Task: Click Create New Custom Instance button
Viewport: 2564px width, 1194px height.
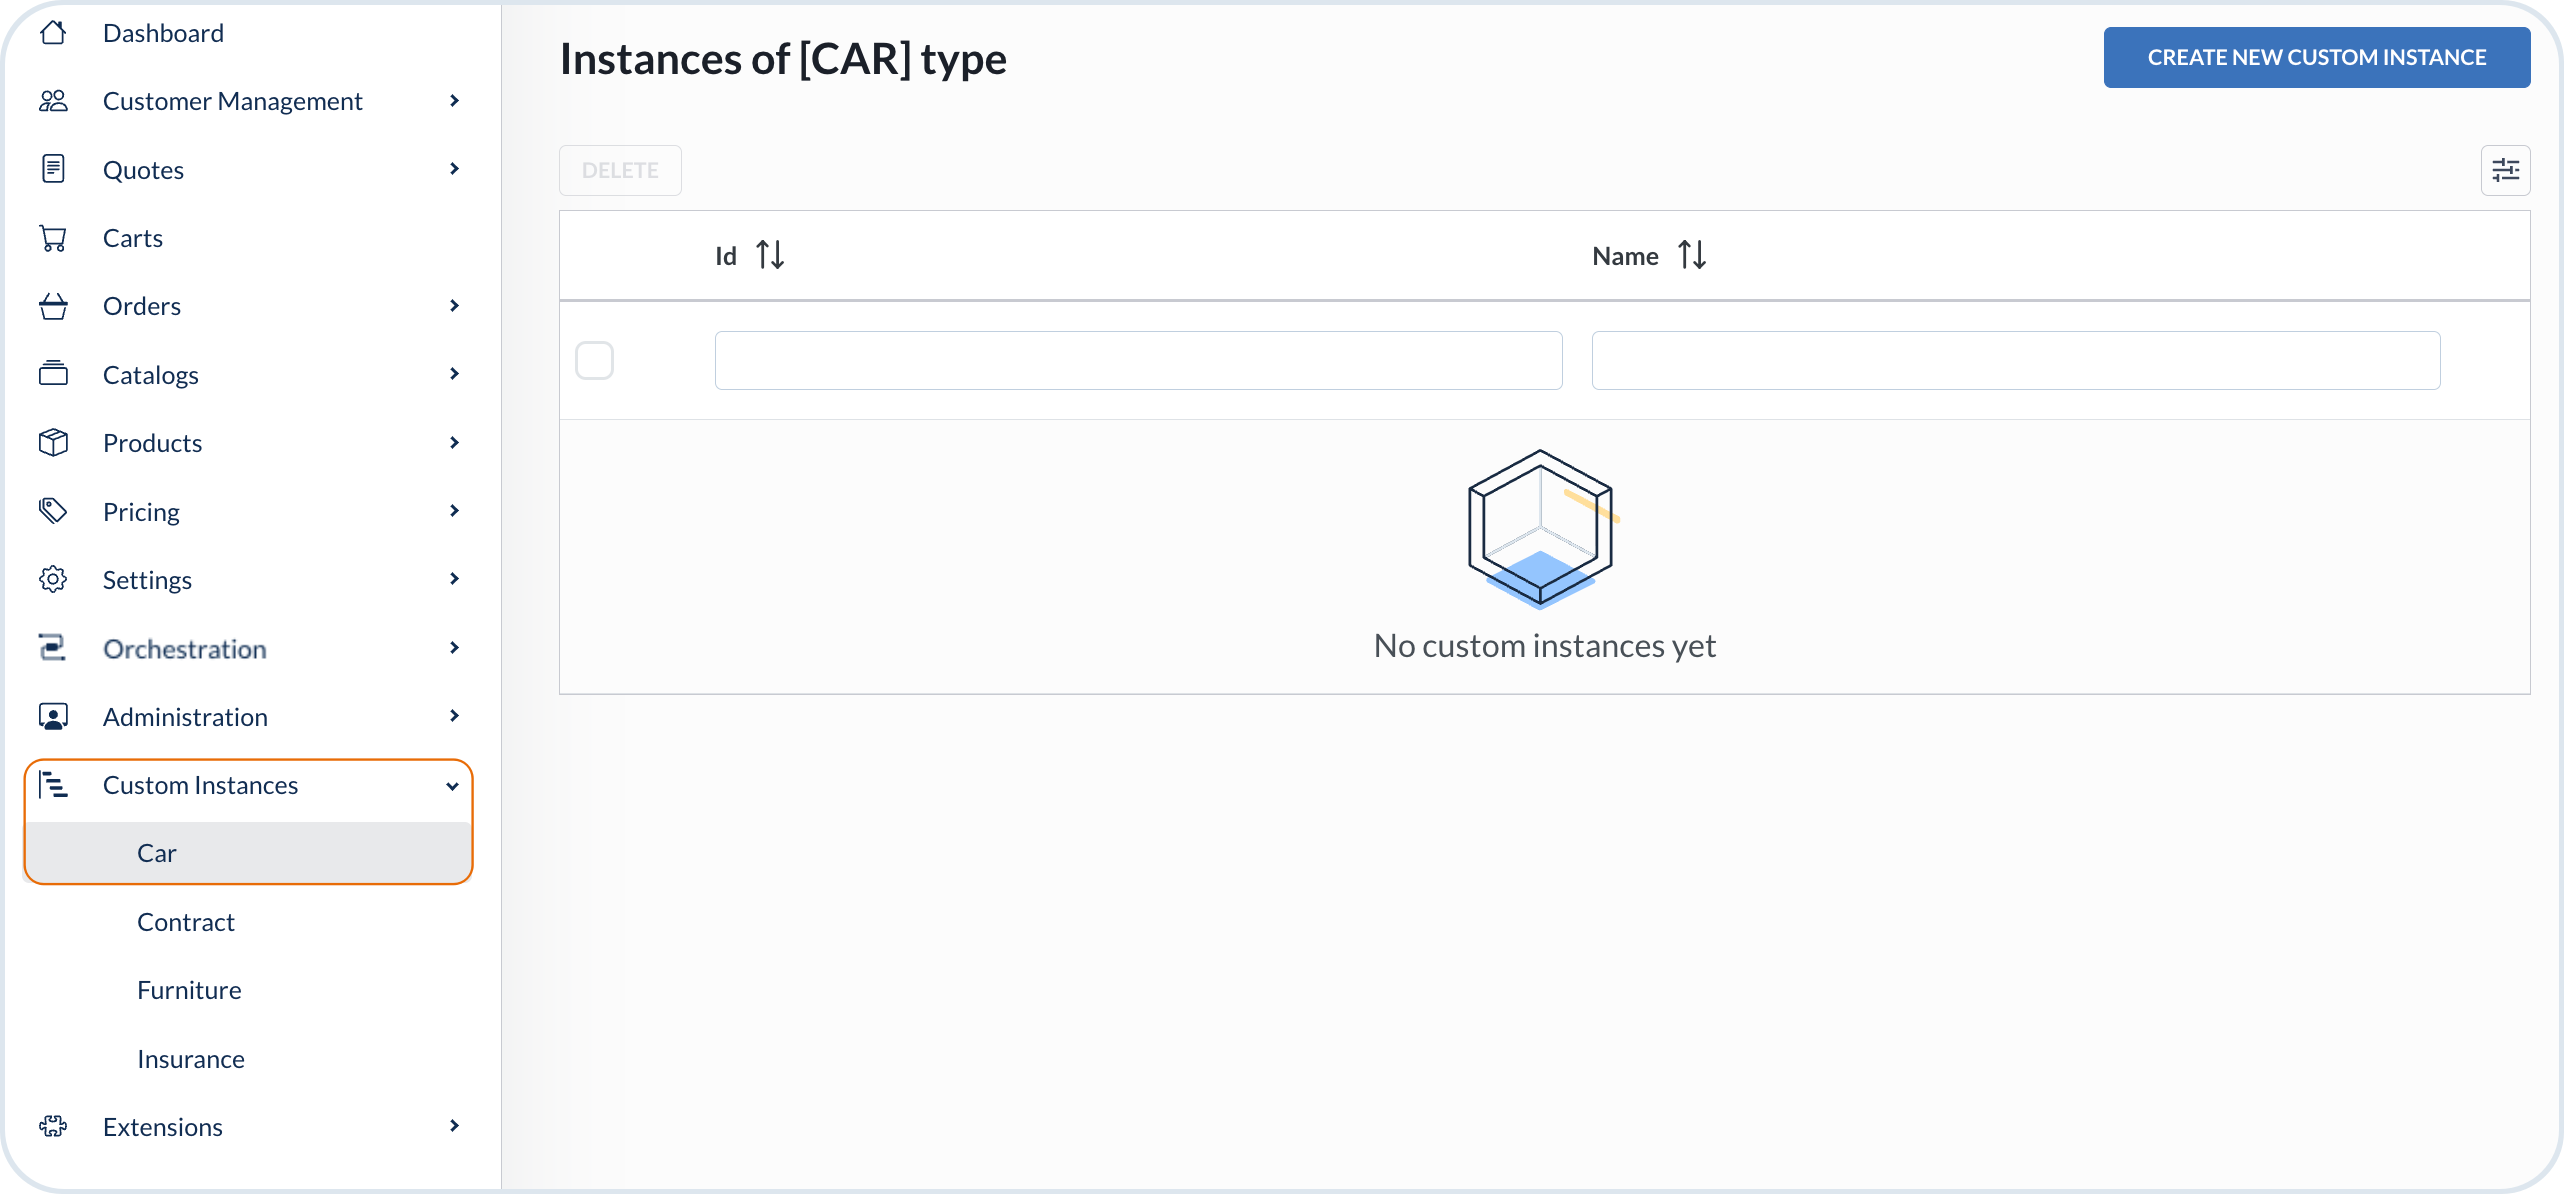Action: click(2316, 57)
